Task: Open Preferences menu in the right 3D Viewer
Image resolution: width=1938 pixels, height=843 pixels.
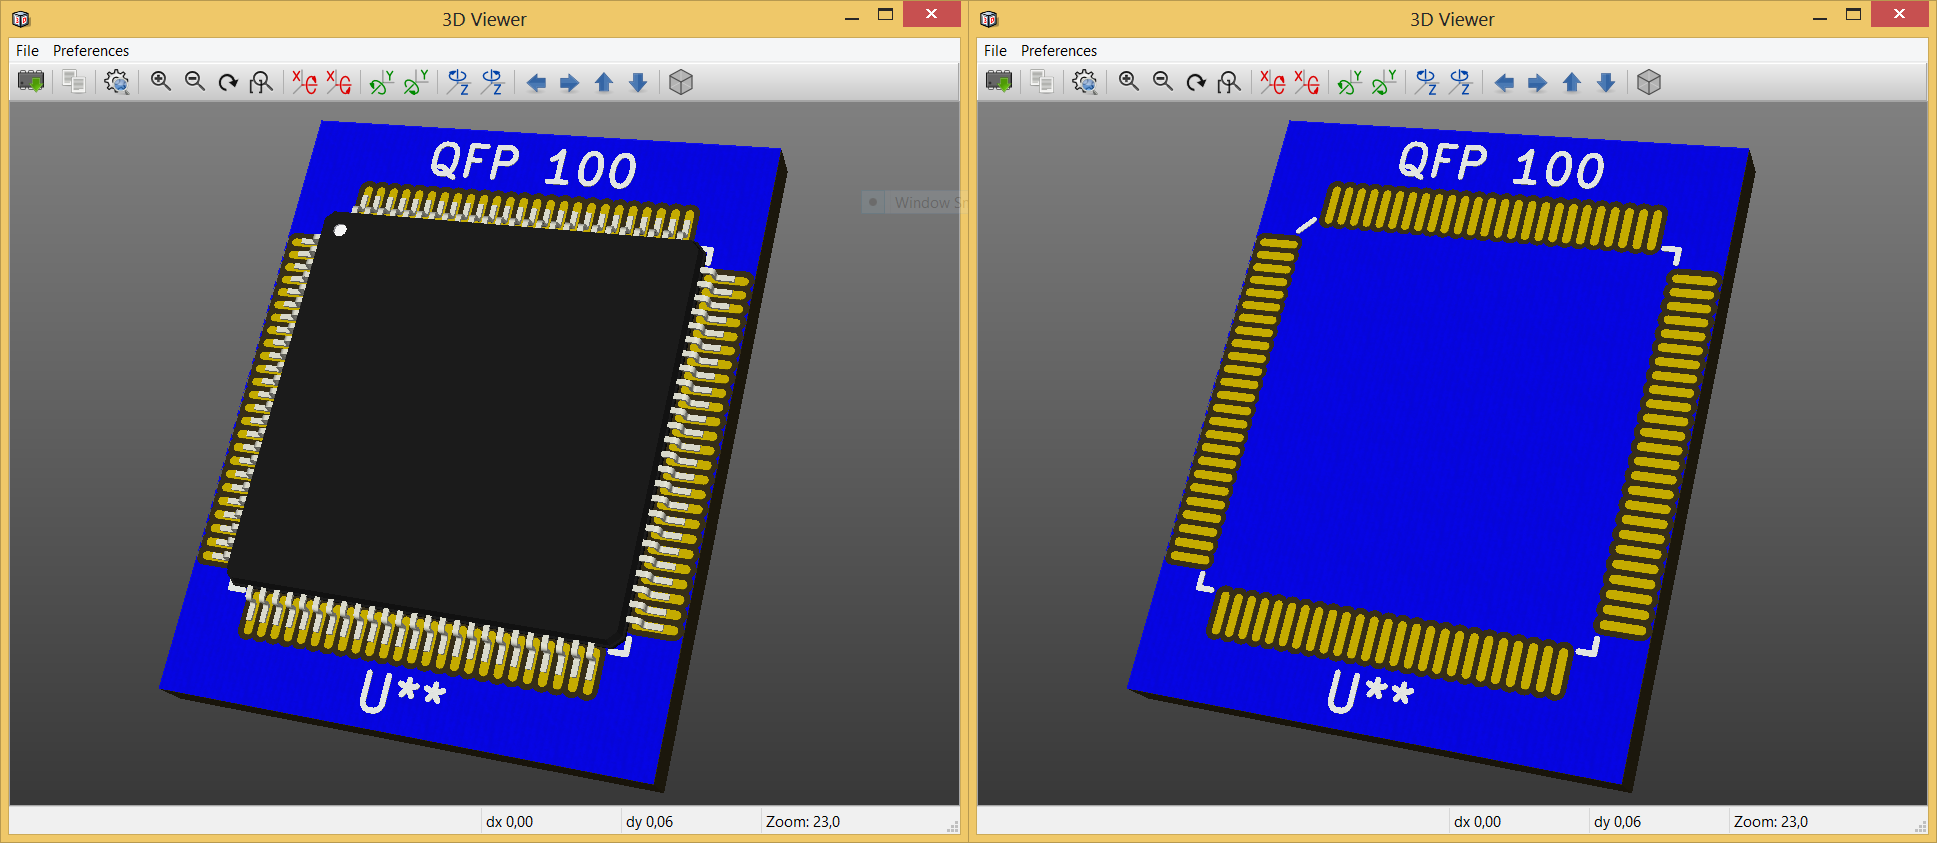Action: (1058, 51)
